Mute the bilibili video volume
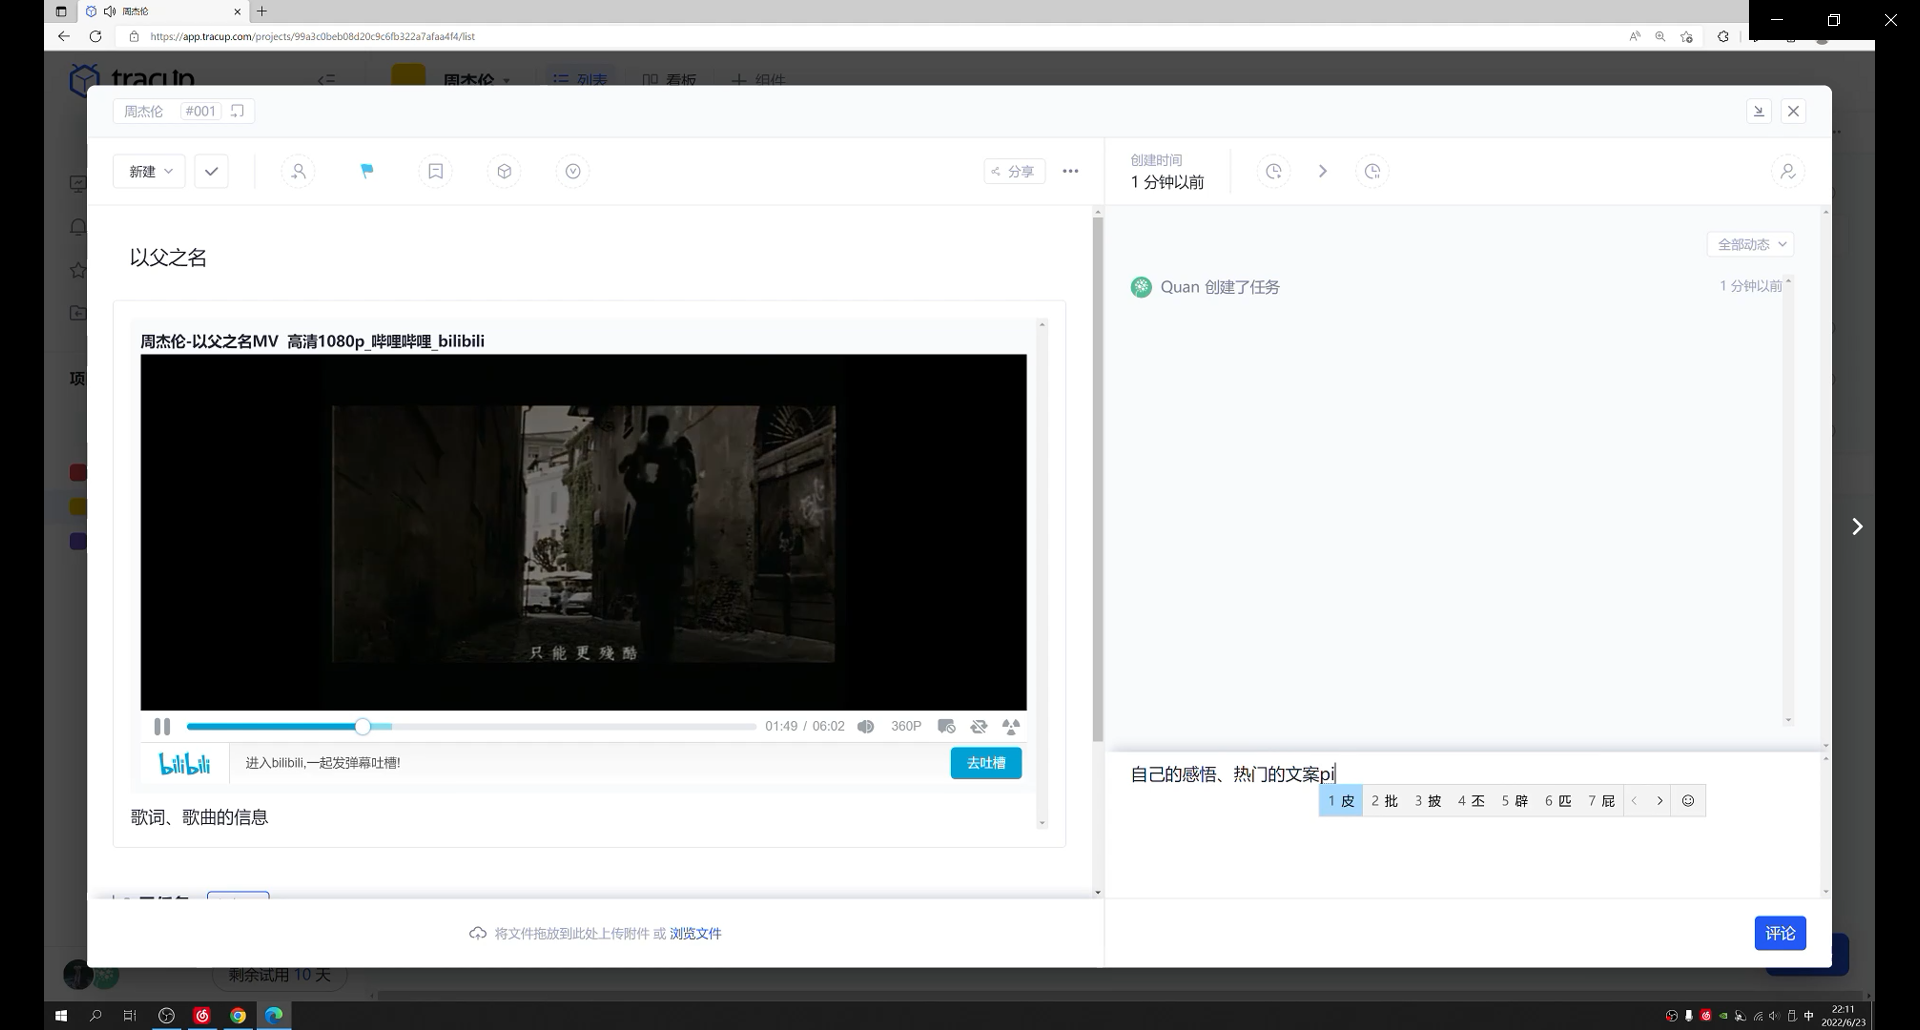The height and width of the screenshot is (1030, 1920). (x=866, y=727)
